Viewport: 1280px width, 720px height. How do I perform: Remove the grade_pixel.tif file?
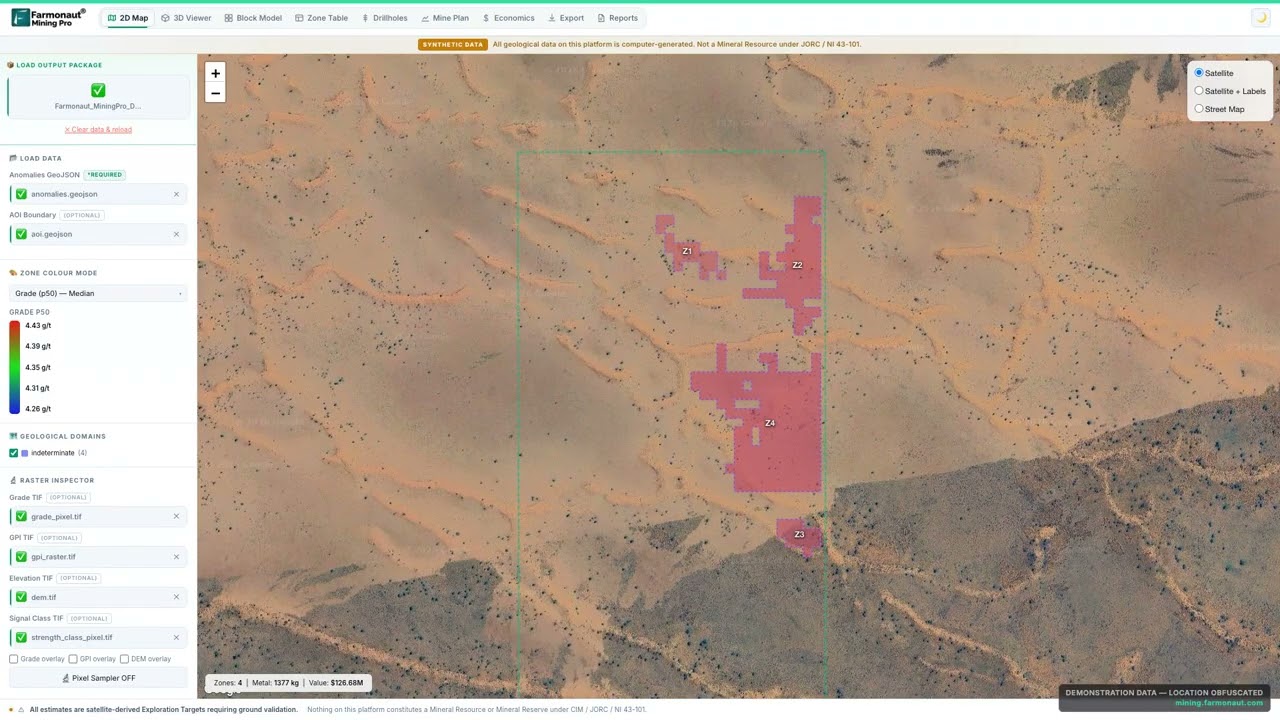pyautogui.click(x=176, y=517)
